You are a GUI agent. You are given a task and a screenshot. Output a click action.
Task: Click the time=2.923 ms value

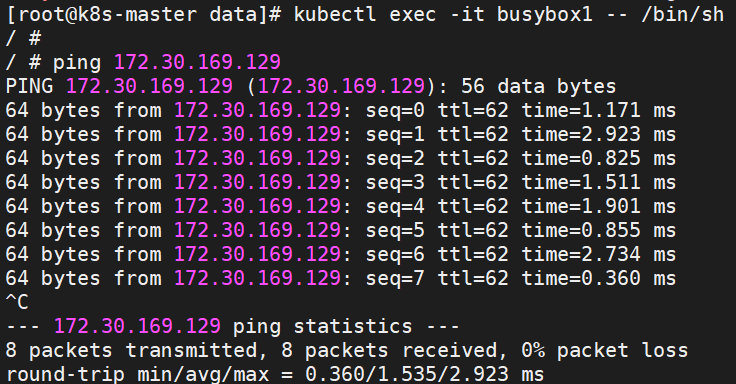coord(599,134)
